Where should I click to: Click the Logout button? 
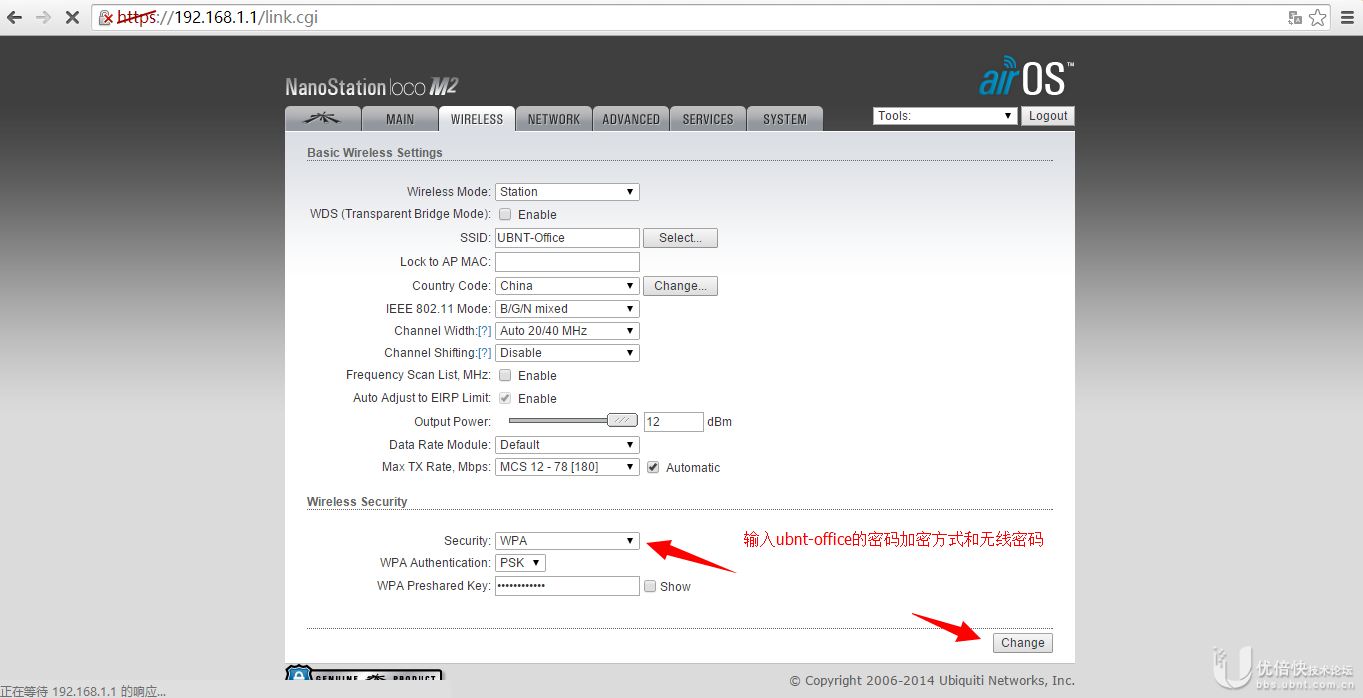pyautogui.click(x=1048, y=116)
